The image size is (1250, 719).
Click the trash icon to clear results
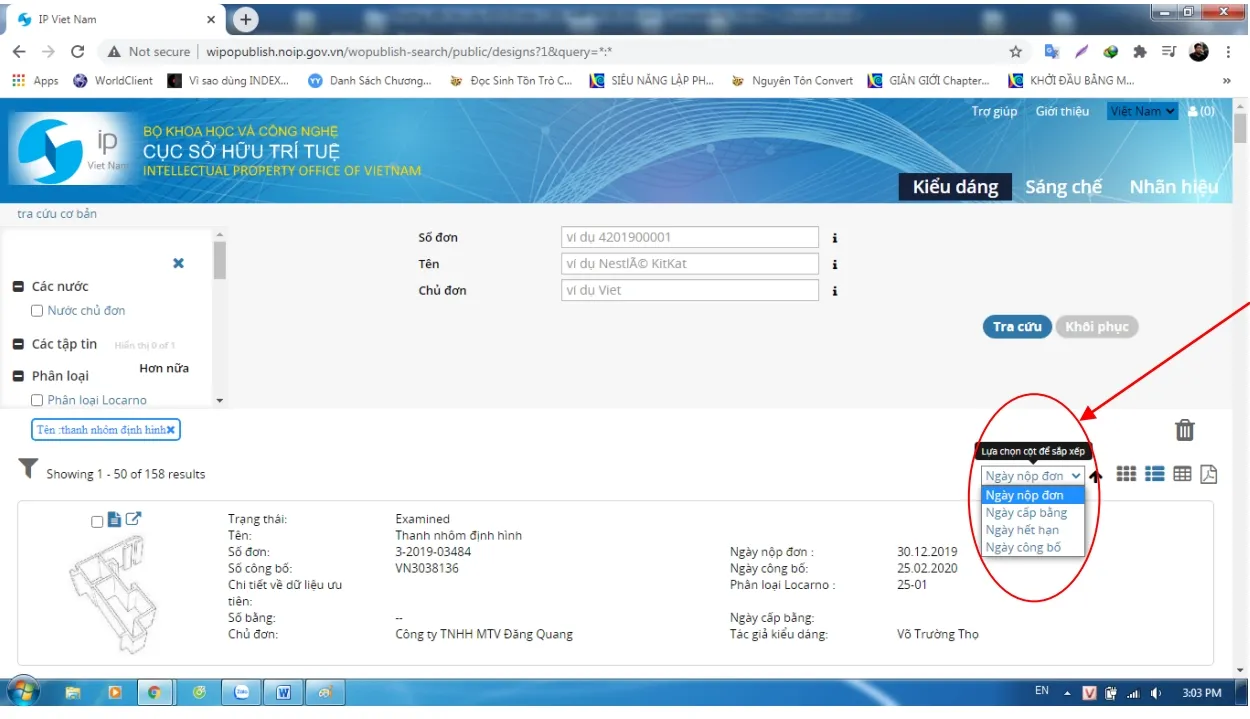point(1184,430)
